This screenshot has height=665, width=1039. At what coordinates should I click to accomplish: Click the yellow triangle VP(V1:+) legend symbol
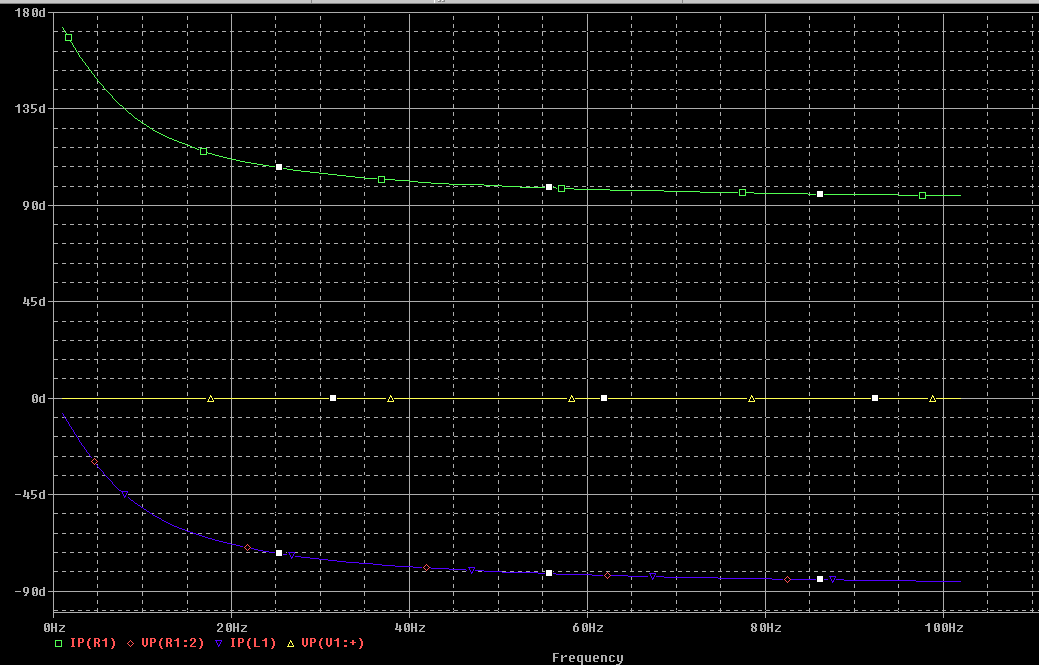coord(290,644)
